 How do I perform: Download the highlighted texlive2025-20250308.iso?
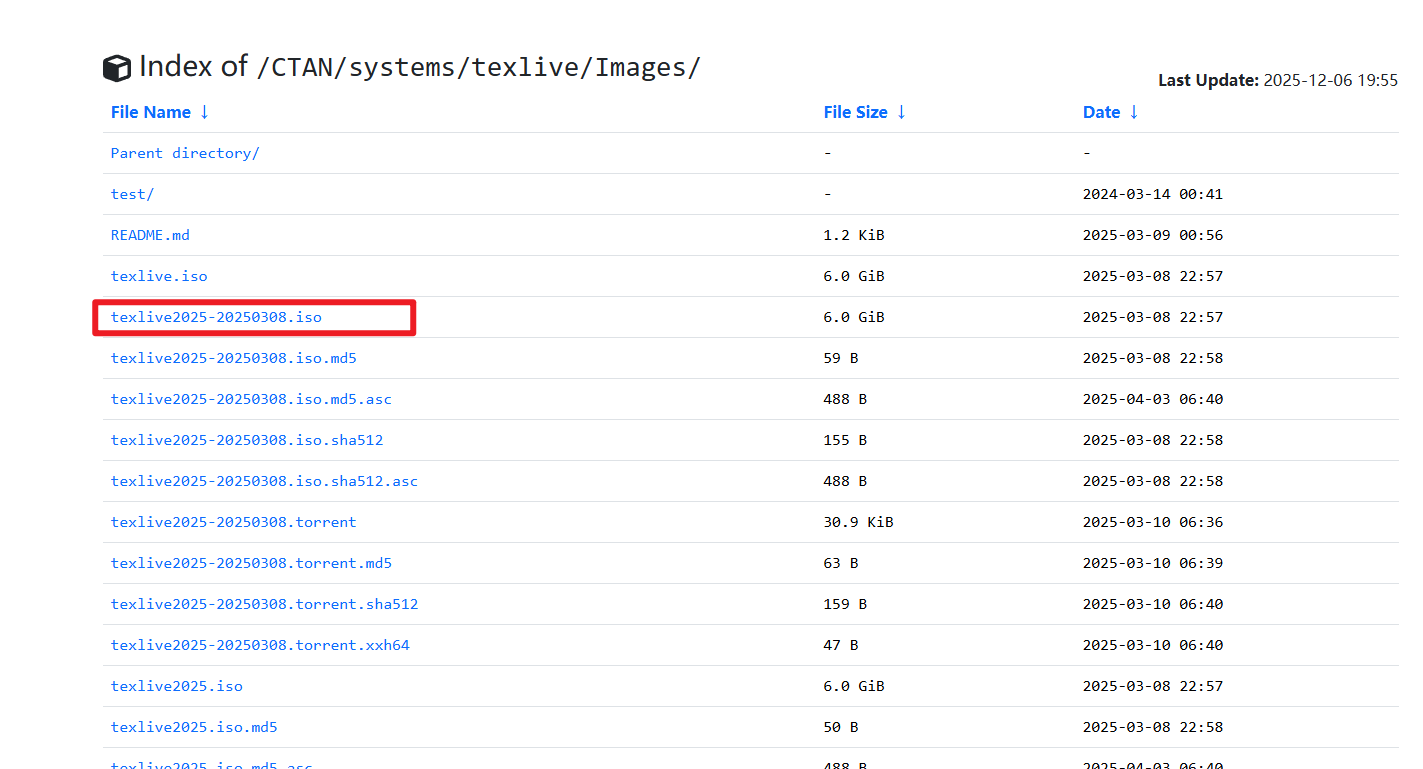click(216, 317)
